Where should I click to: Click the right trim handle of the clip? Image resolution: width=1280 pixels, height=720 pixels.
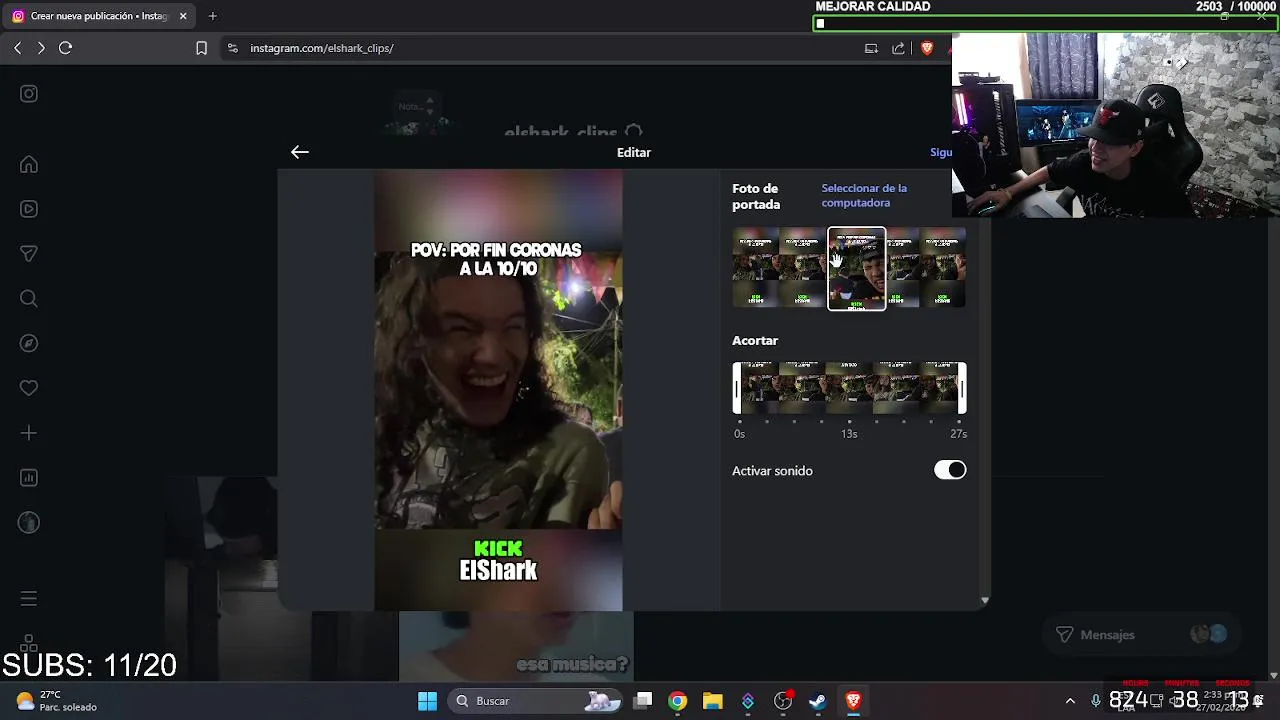click(962, 388)
